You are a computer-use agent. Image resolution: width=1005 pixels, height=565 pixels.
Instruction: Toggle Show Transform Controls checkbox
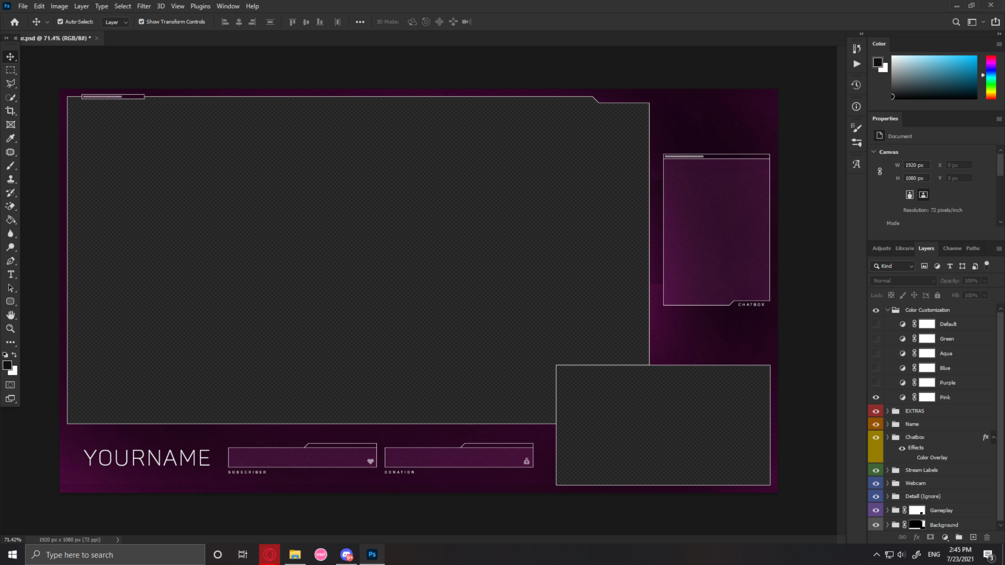[142, 22]
